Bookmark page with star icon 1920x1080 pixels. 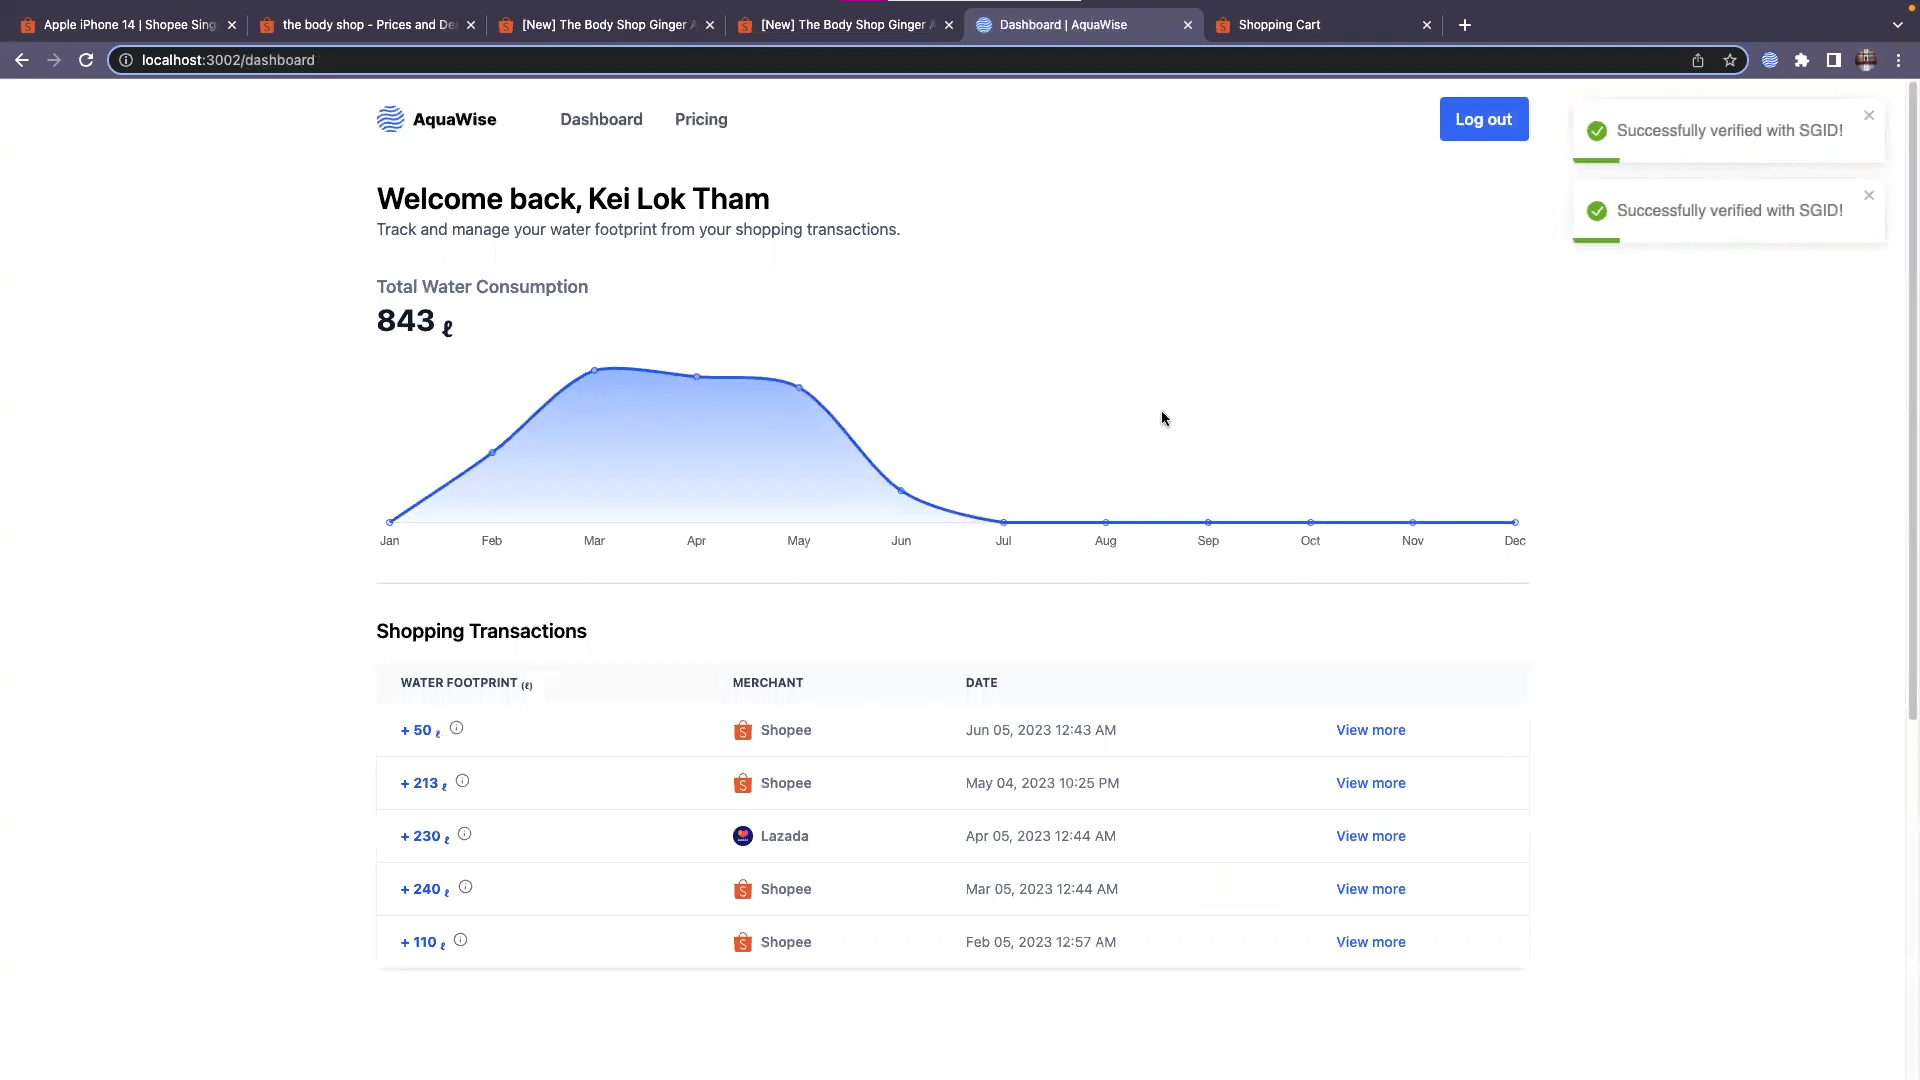pos(1730,60)
